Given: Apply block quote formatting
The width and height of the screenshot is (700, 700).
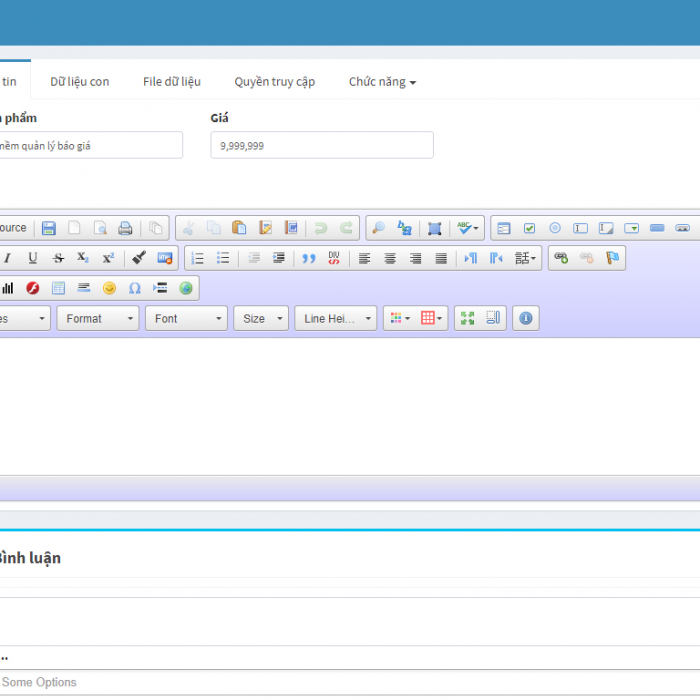Looking at the screenshot, I should coord(309,258).
